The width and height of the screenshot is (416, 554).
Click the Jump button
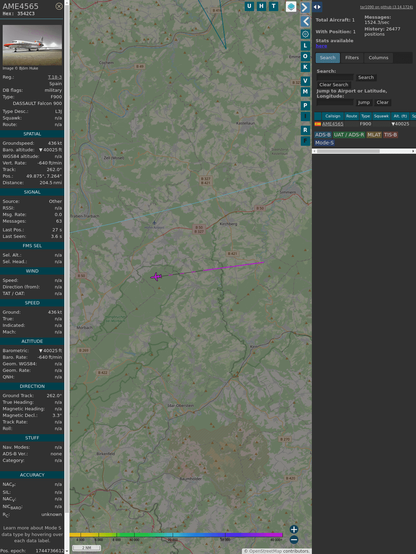click(364, 102)
